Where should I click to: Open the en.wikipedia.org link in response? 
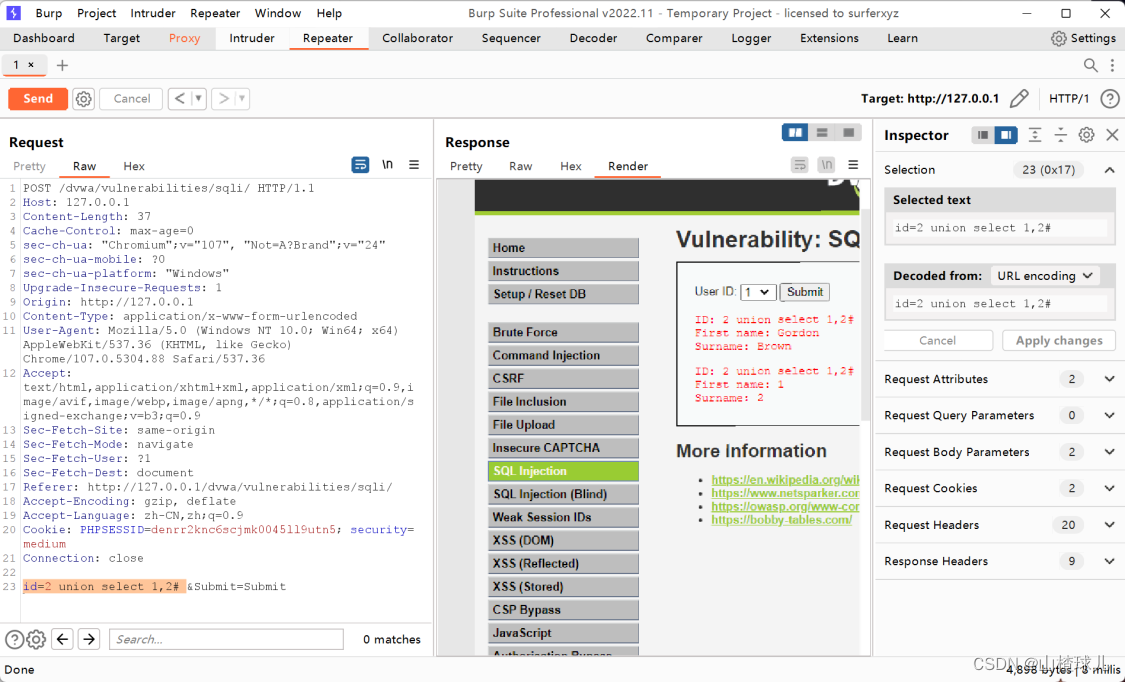pyautogui.click(x=785, y=480)
